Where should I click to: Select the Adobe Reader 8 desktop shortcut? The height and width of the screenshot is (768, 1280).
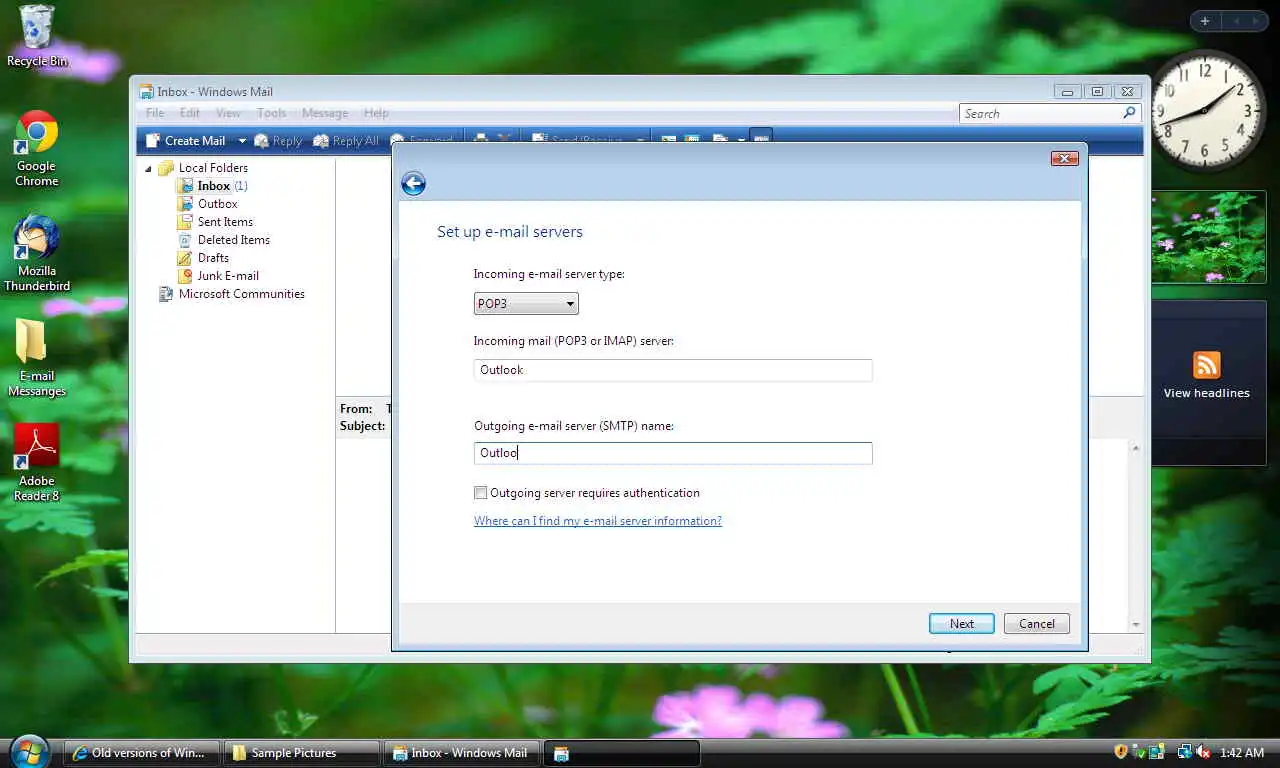pos(37,462)
